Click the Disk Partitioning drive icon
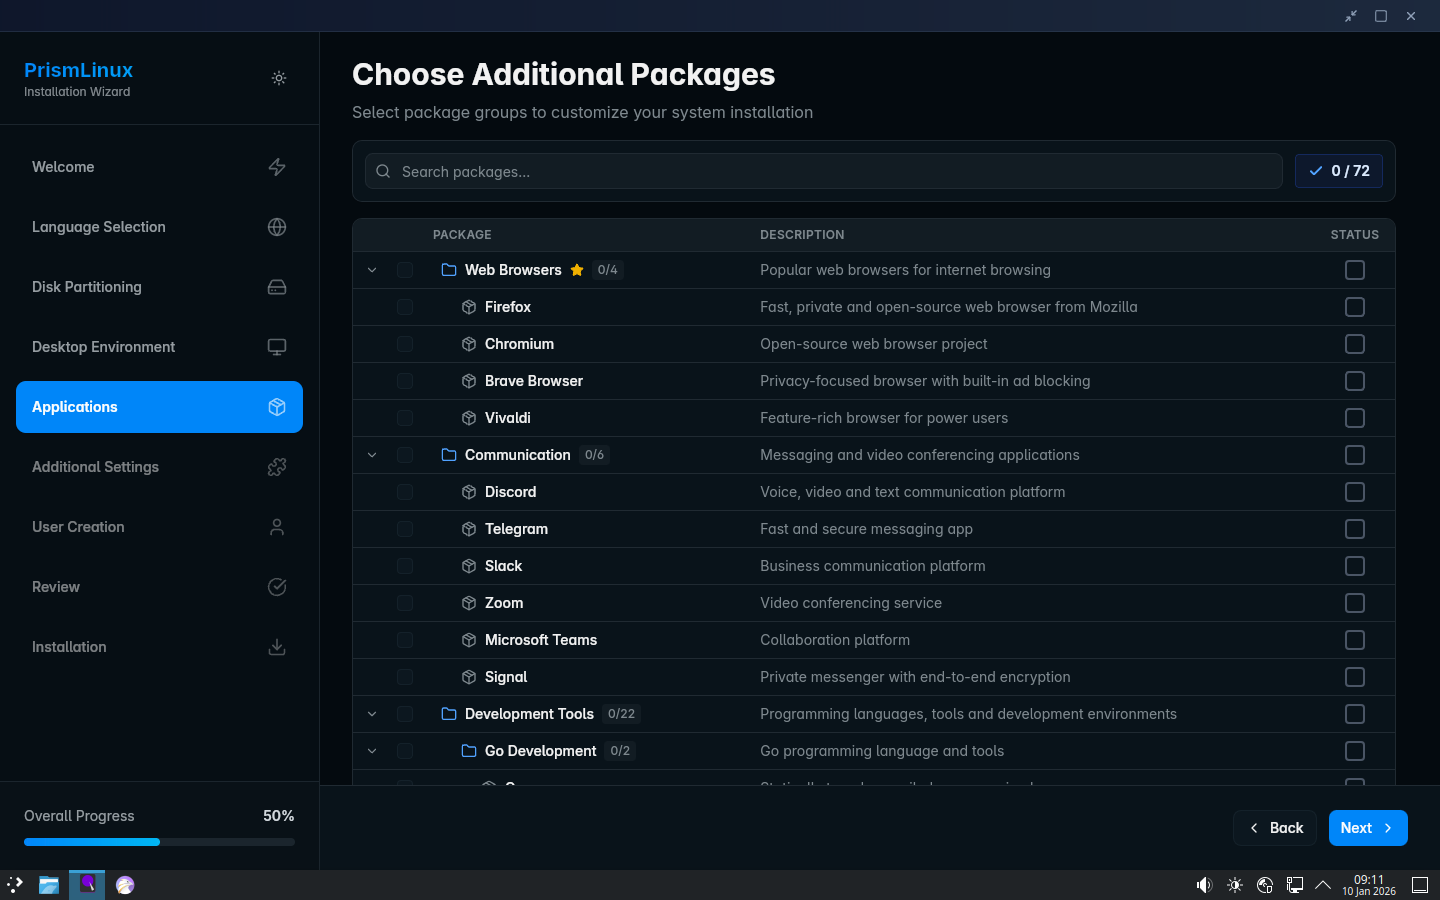 (x=277, y=287)
